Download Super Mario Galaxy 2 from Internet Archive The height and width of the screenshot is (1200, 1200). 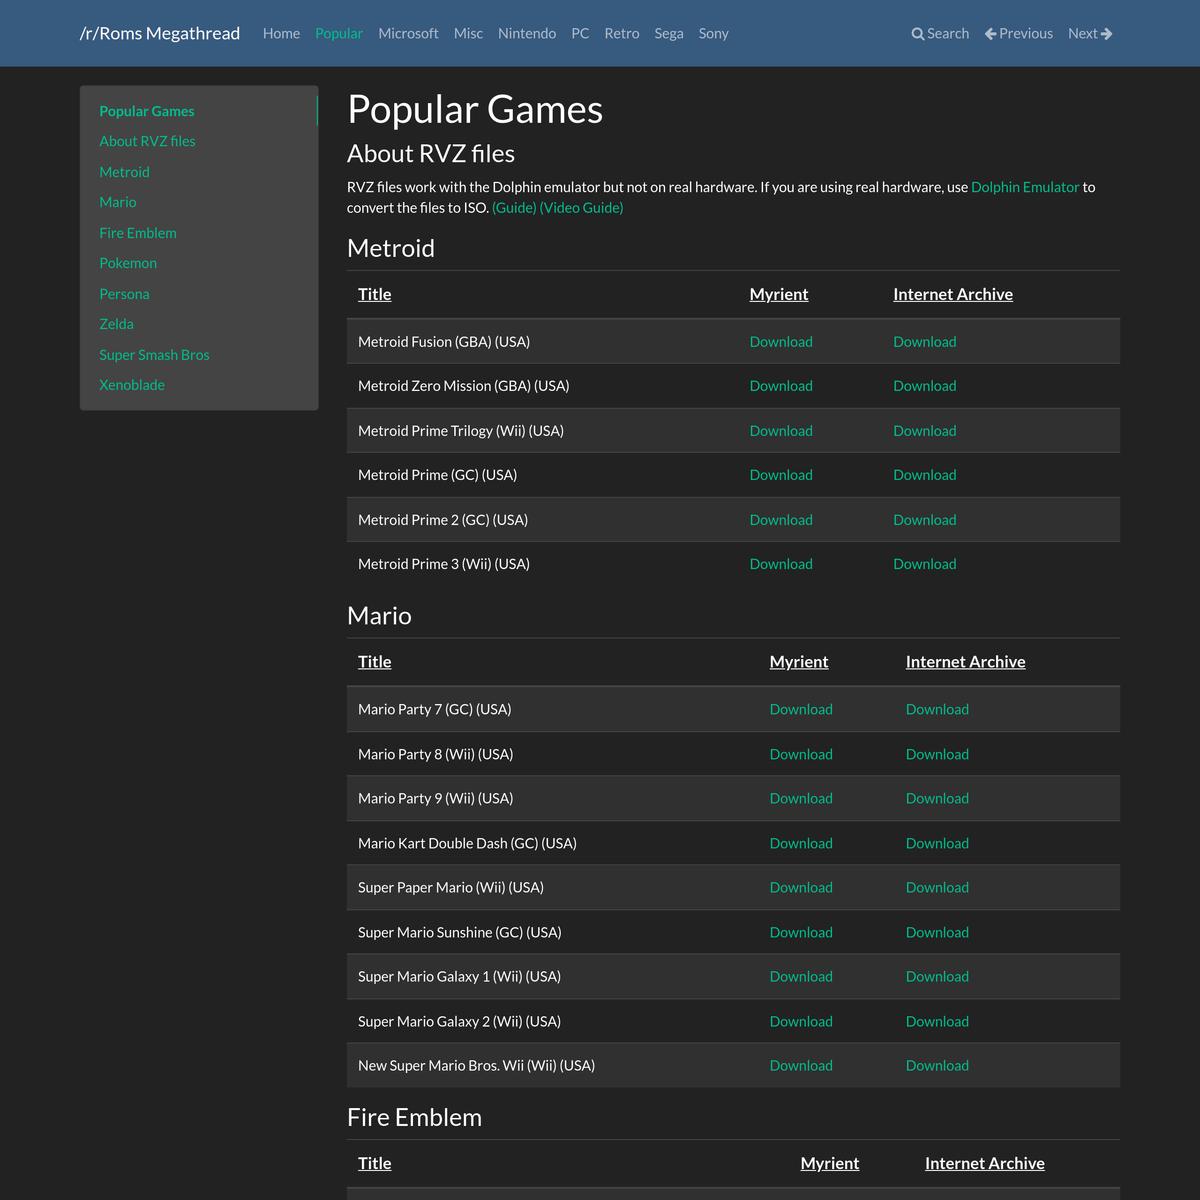click(x=937, y=1021)
